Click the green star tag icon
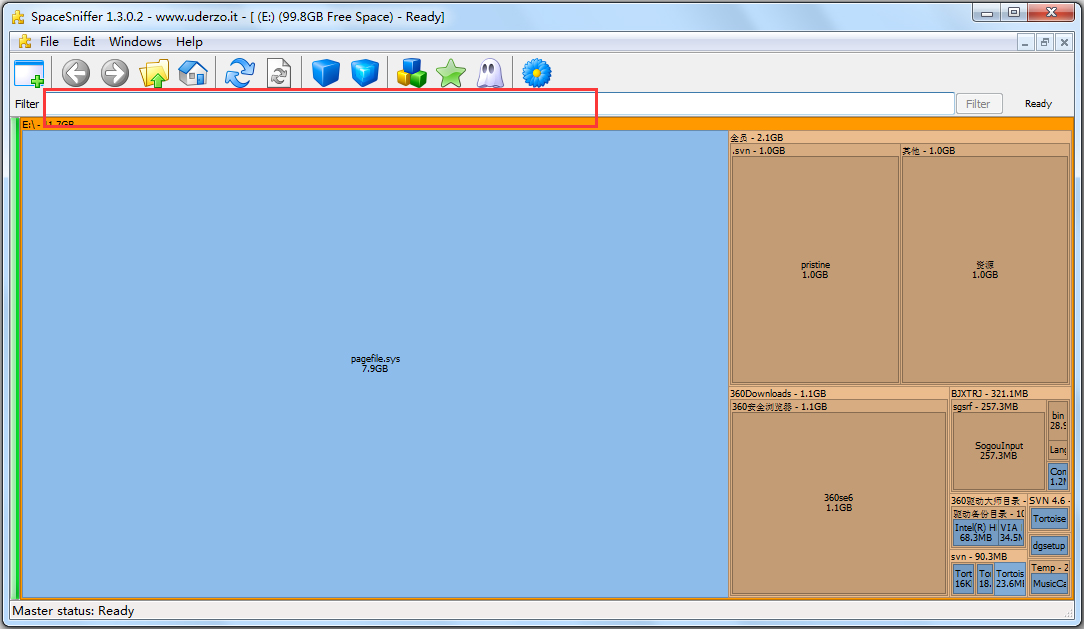This screenshot has width=1084, height=629. [451, 73]
